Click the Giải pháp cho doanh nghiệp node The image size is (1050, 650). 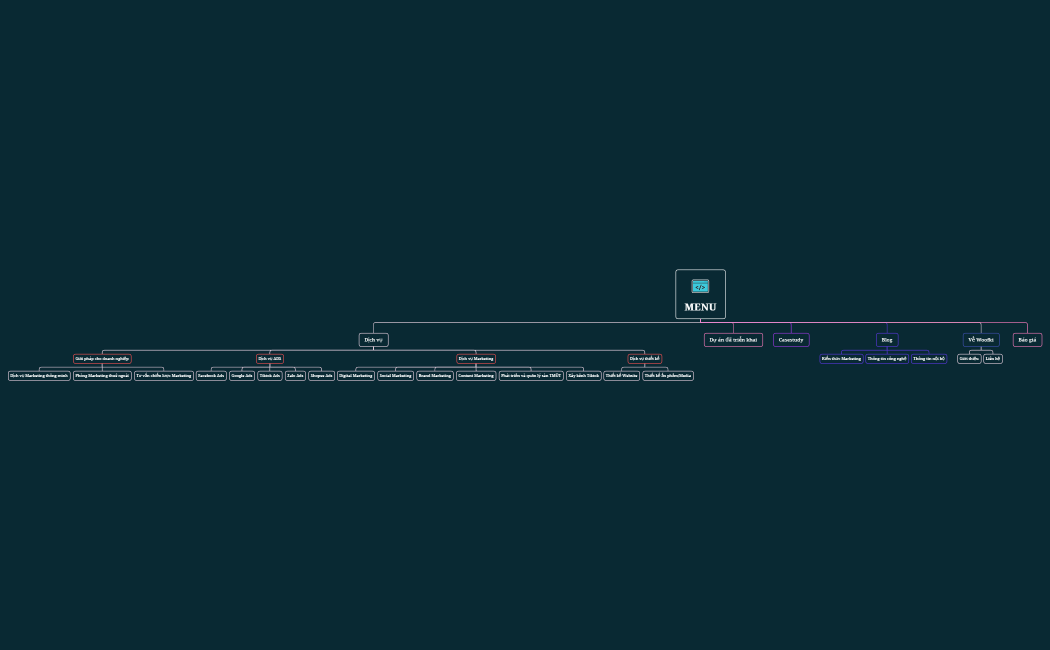pyautogui.click(x=102, y=358)
